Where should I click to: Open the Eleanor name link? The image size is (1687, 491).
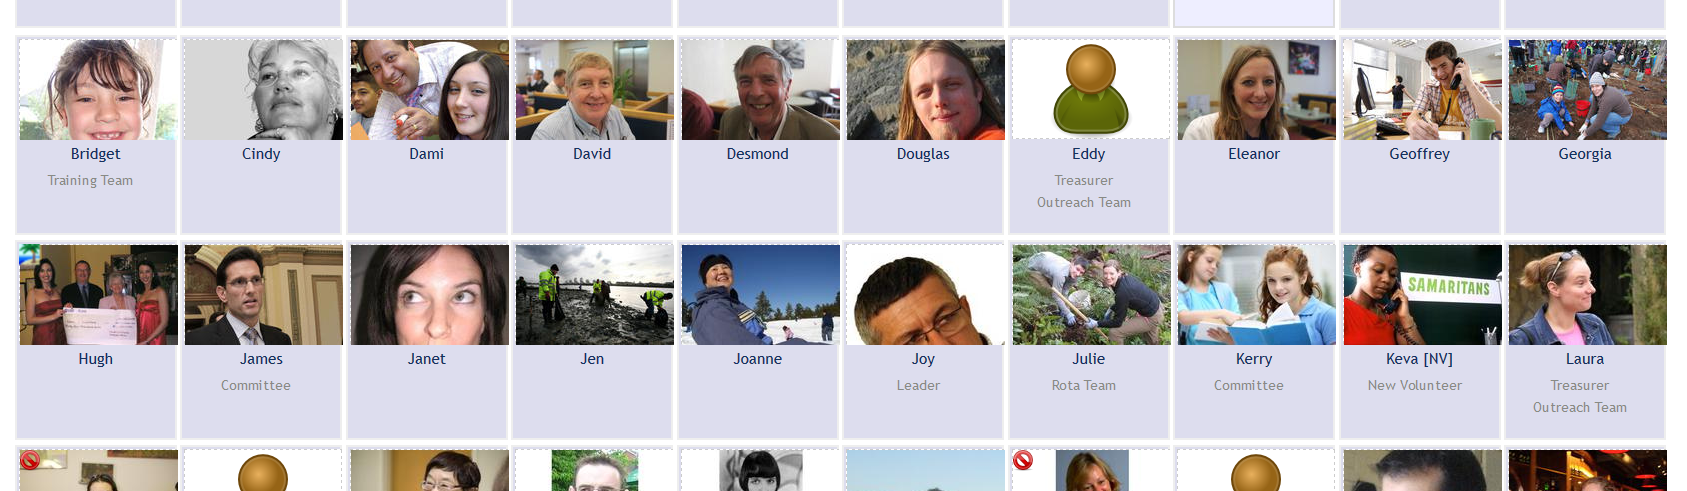click(1254, 154)
